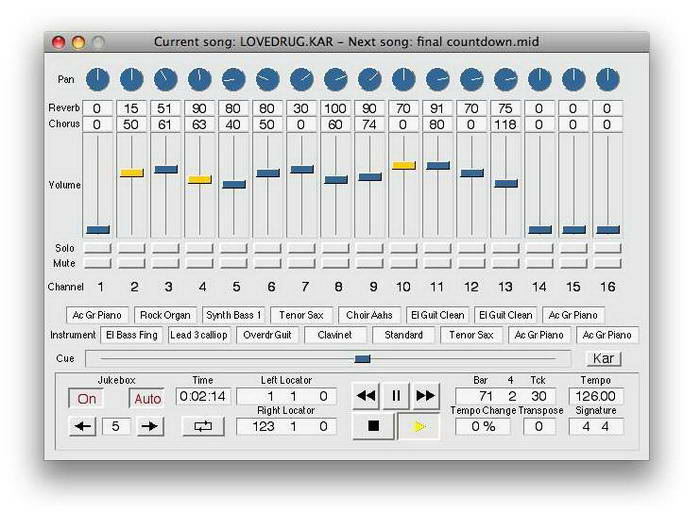Click the Cue position slider handle
This screenshot has height=512, width=700.
coord(362,358)
